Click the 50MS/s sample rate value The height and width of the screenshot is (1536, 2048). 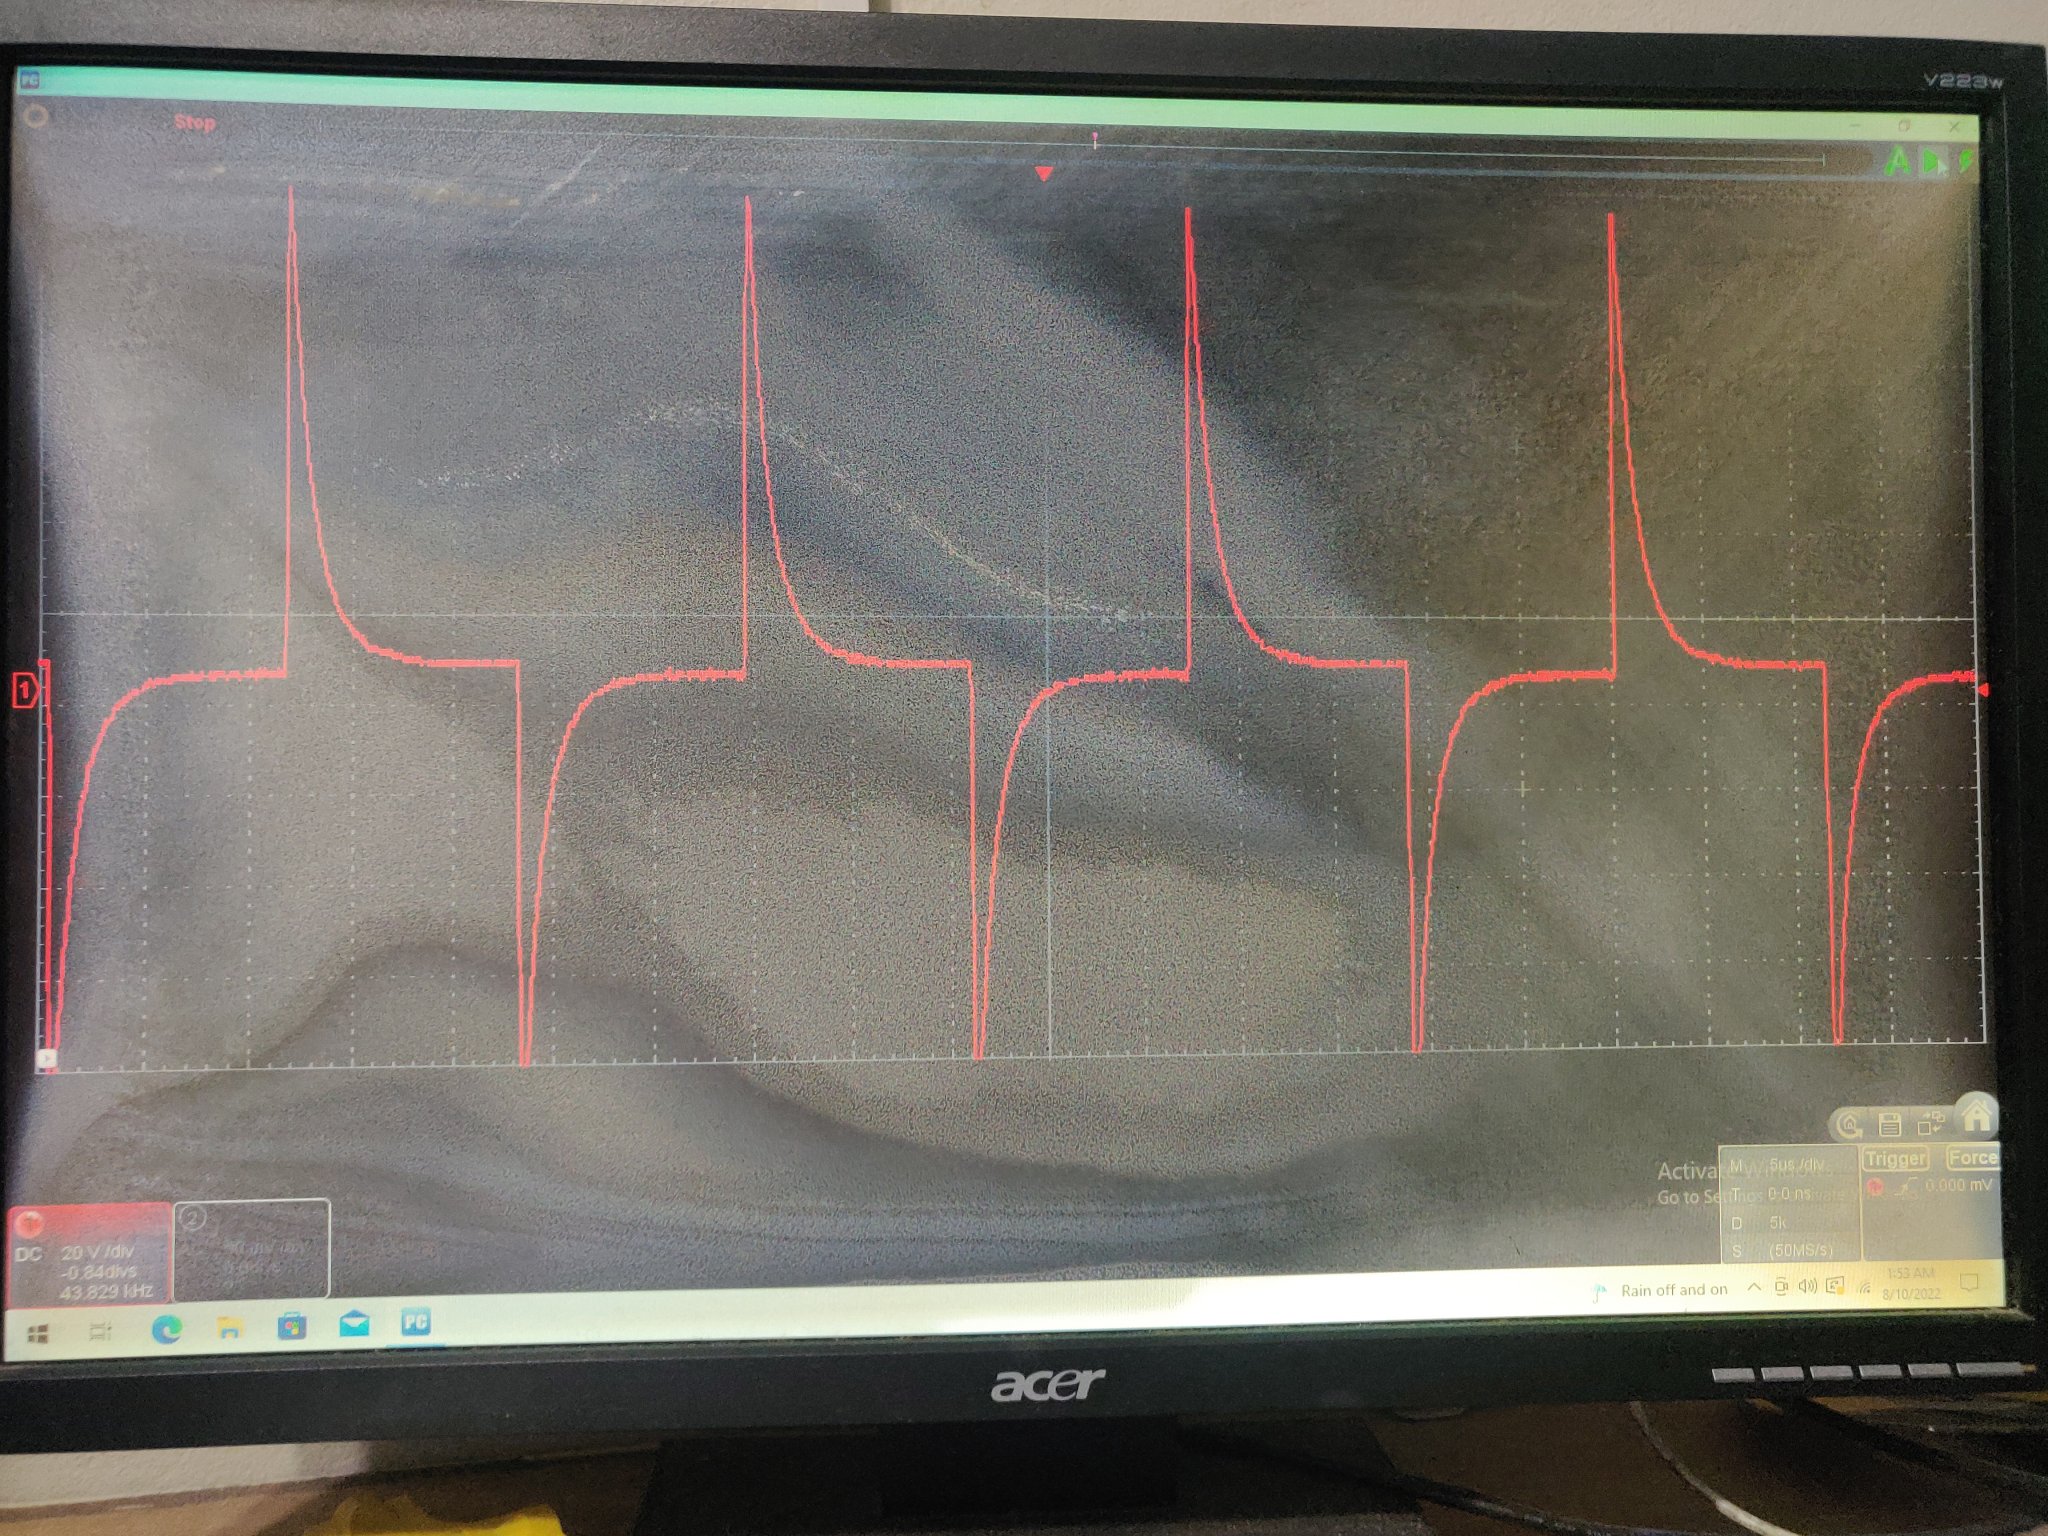pos(1801,1250)
